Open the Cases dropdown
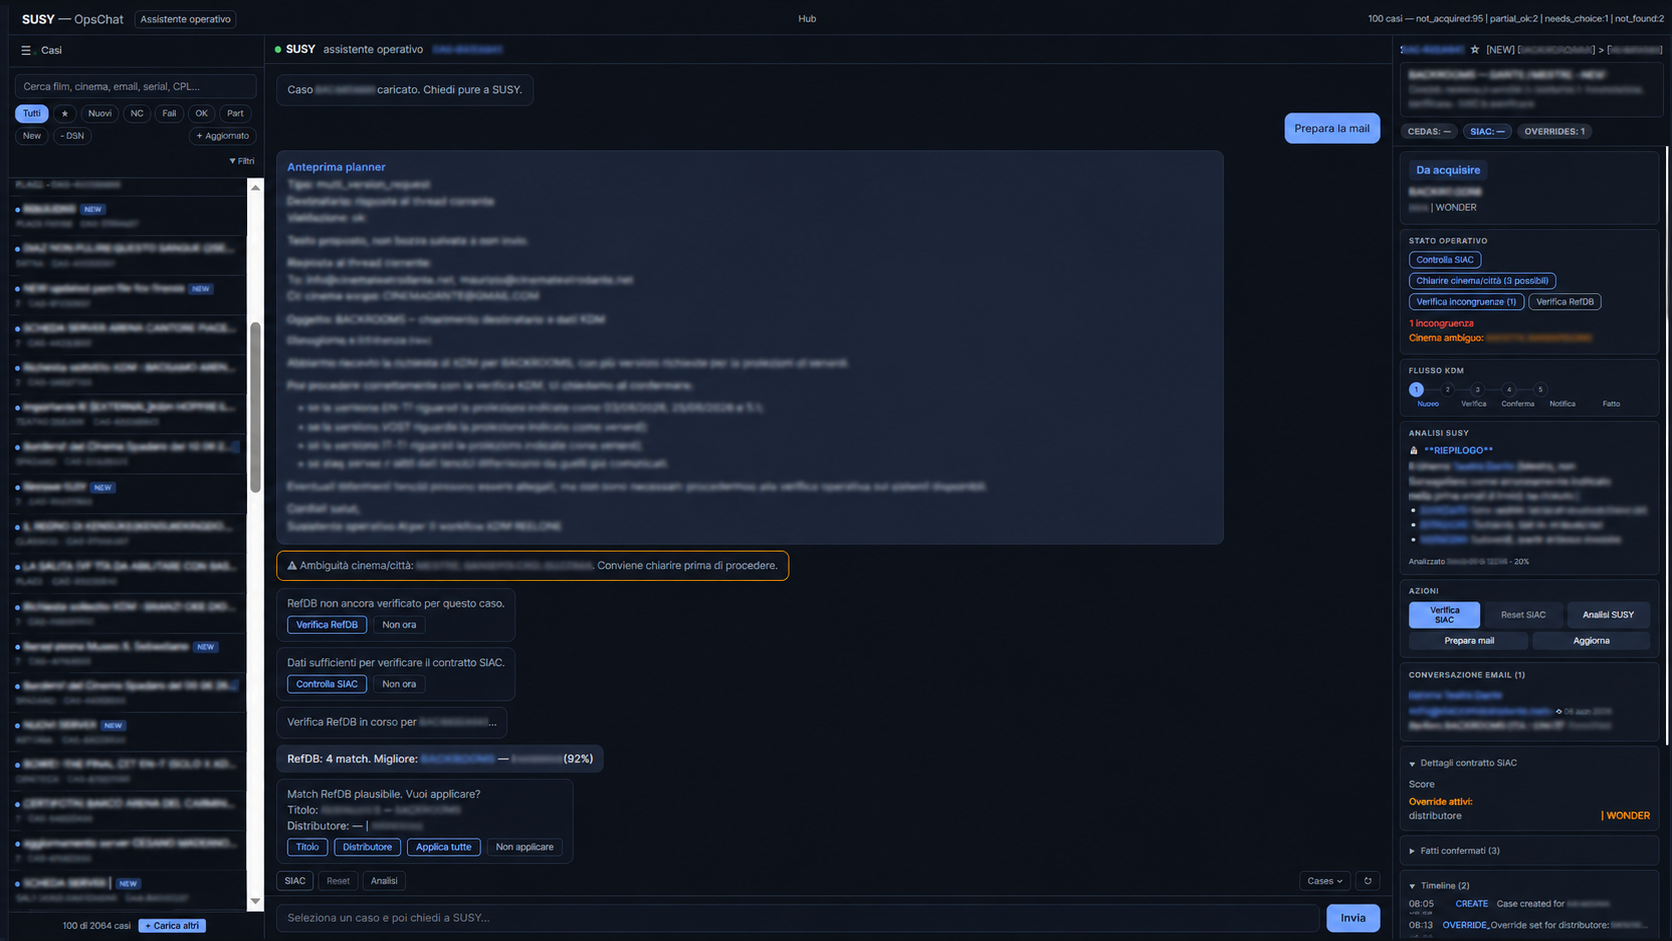Screen dimensions: 1672x941 pyautogui.click(x=1325, y=881)
